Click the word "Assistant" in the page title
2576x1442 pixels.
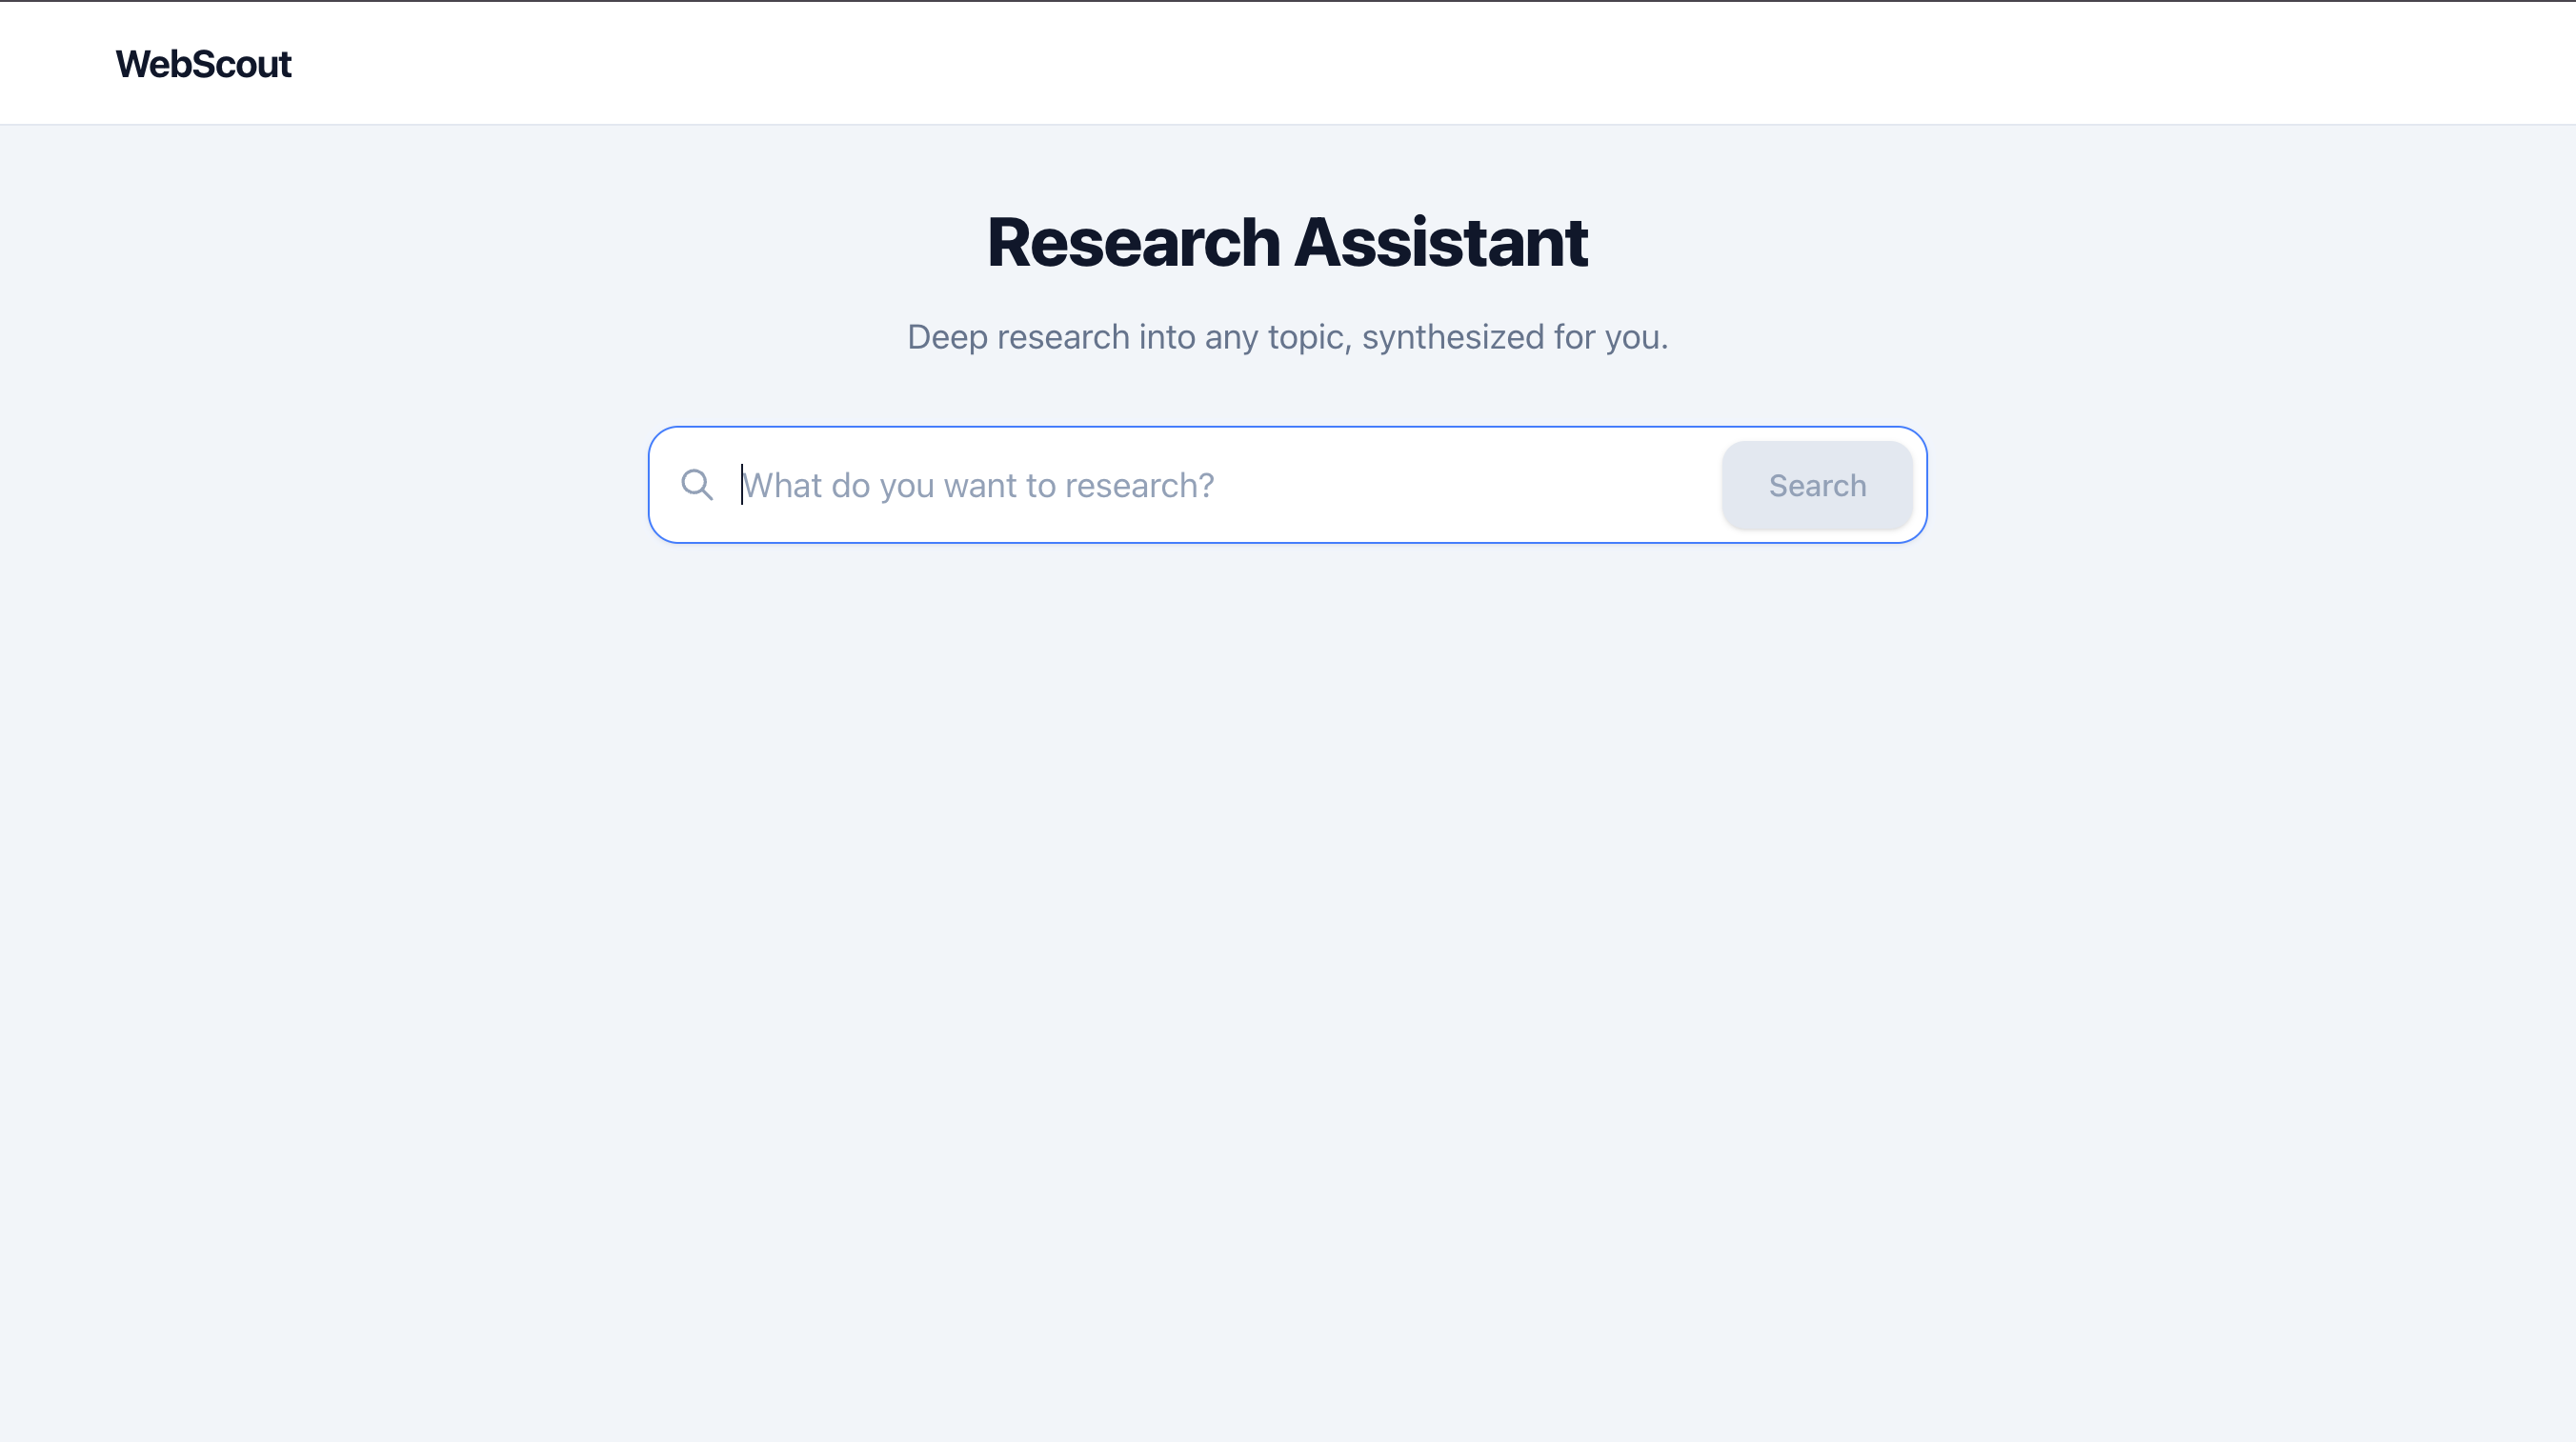(1441, 242)
